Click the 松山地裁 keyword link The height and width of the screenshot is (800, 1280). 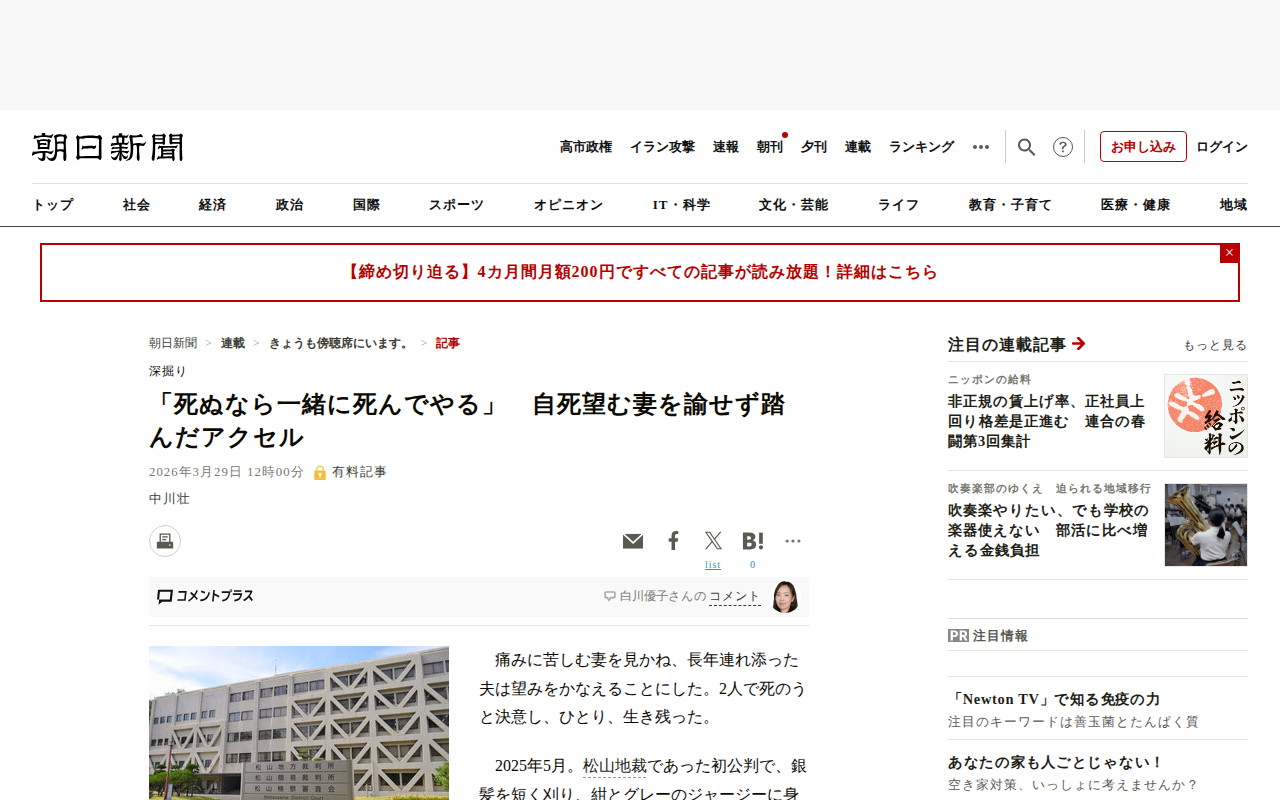[615, 767]
